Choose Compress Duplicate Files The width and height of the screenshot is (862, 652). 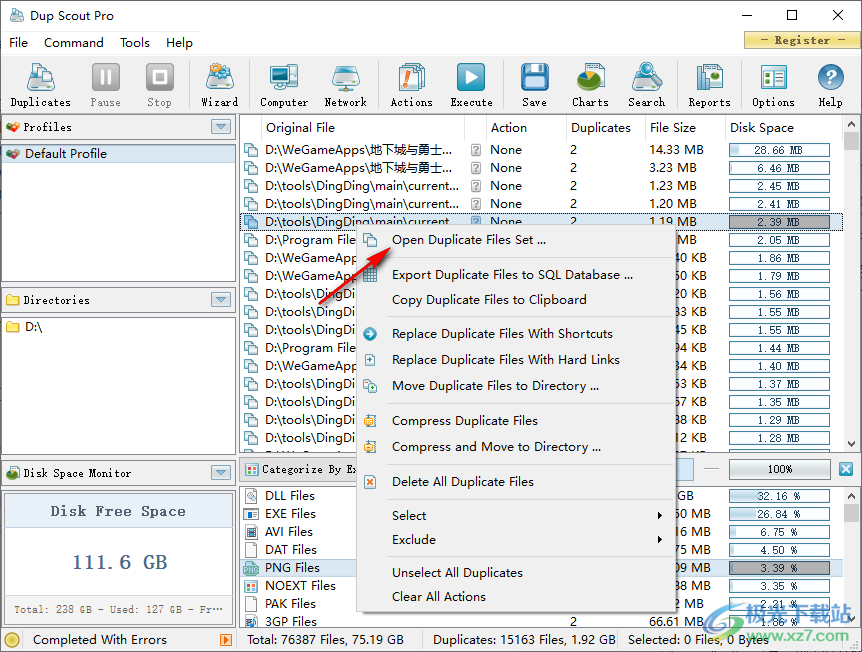point(516,421)
